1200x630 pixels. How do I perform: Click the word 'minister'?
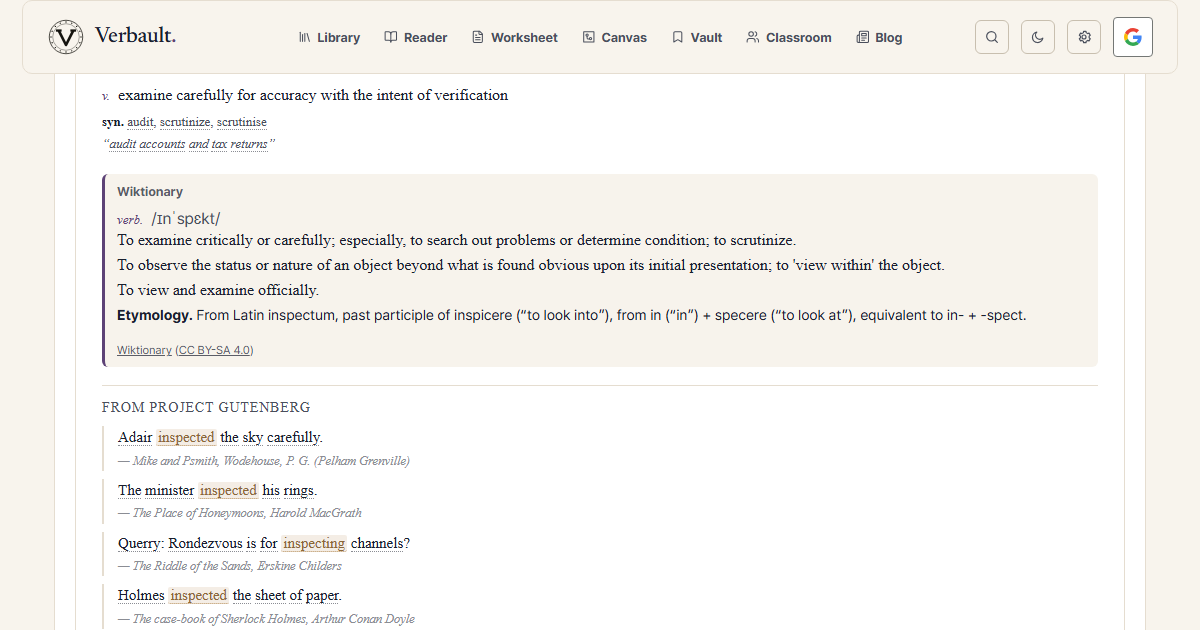[x=169, y=490]
